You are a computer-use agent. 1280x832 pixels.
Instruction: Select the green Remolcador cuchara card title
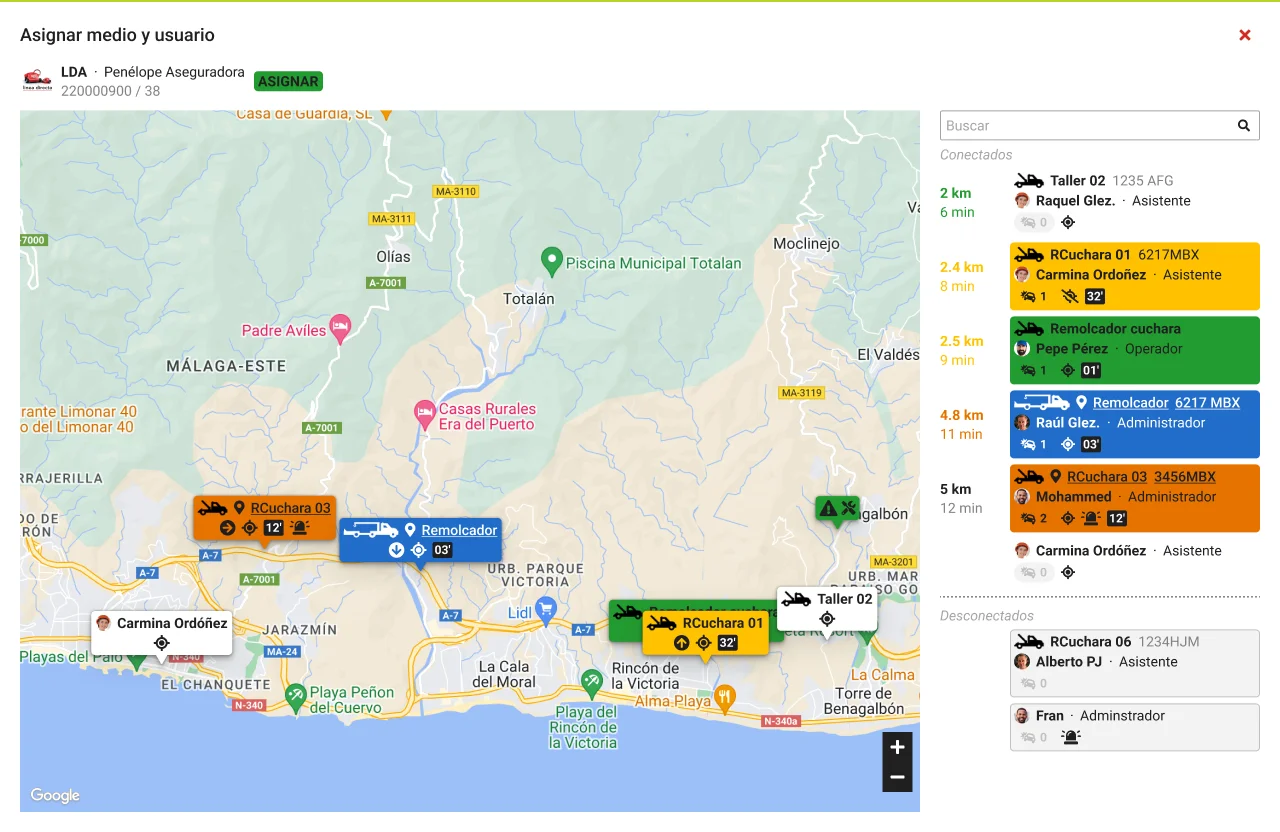click(1115, 329)
